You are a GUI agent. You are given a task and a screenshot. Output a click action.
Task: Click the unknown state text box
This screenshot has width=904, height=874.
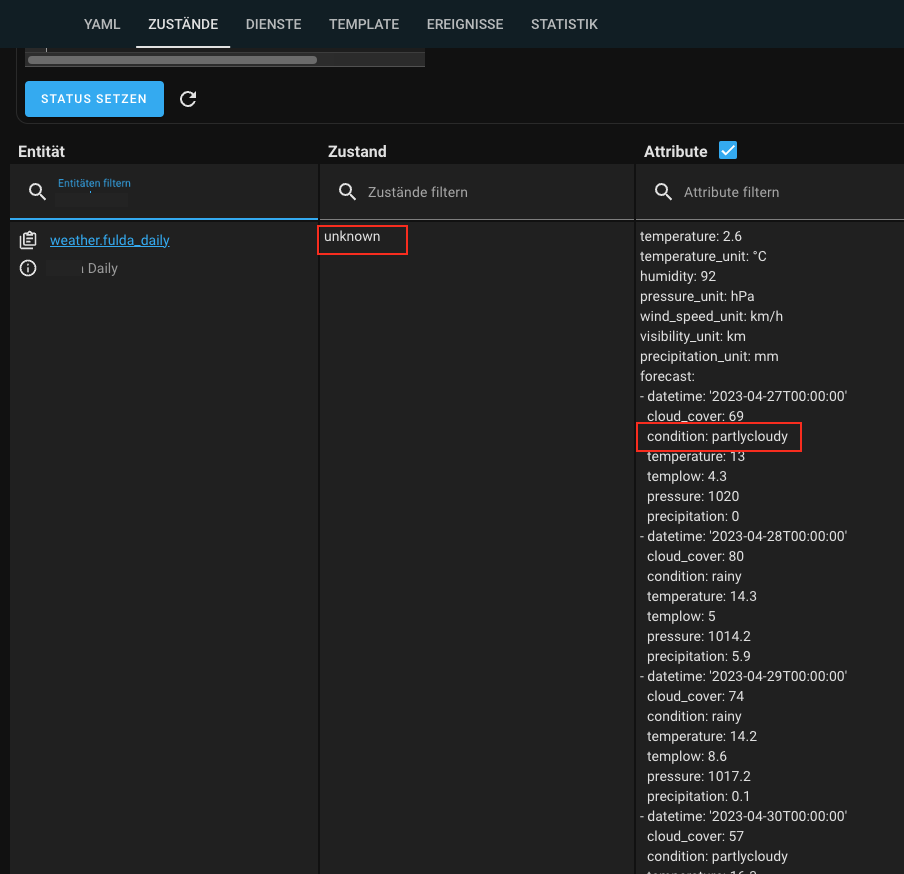362,239
